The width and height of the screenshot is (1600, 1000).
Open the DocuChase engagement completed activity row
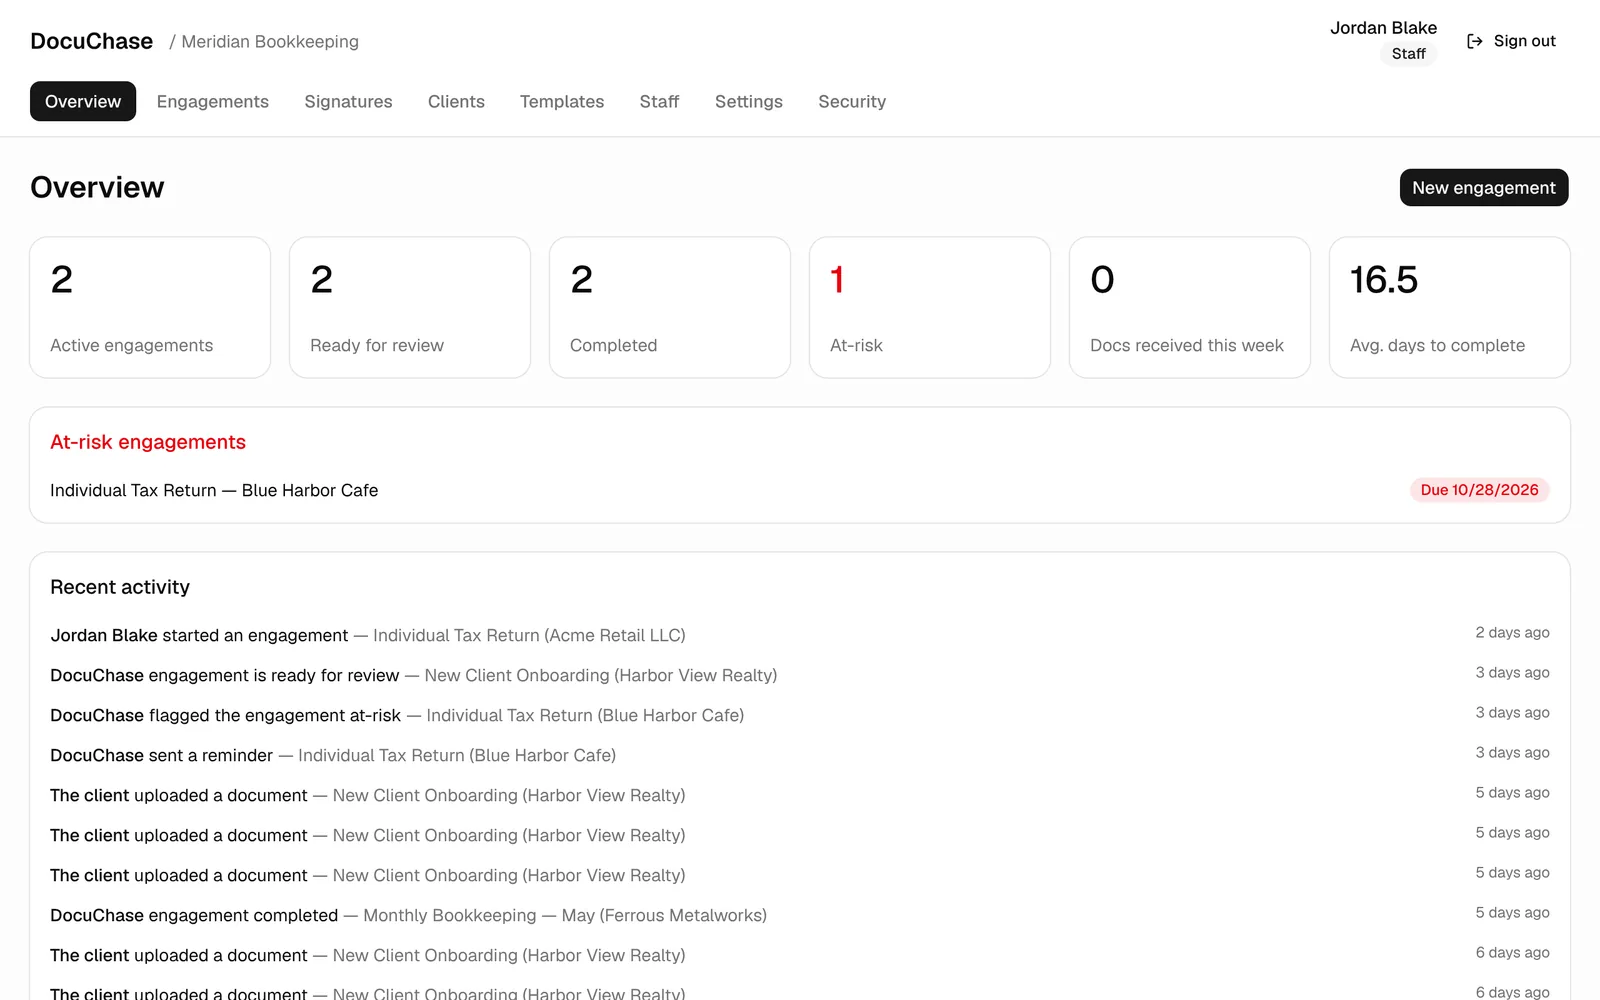[x=800, y=915]
